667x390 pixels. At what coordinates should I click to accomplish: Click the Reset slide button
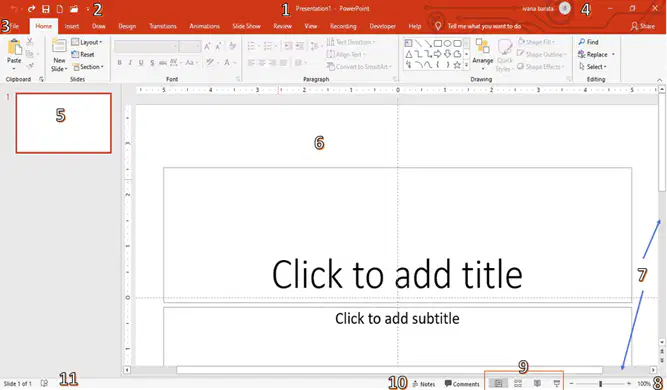[83, 54]
